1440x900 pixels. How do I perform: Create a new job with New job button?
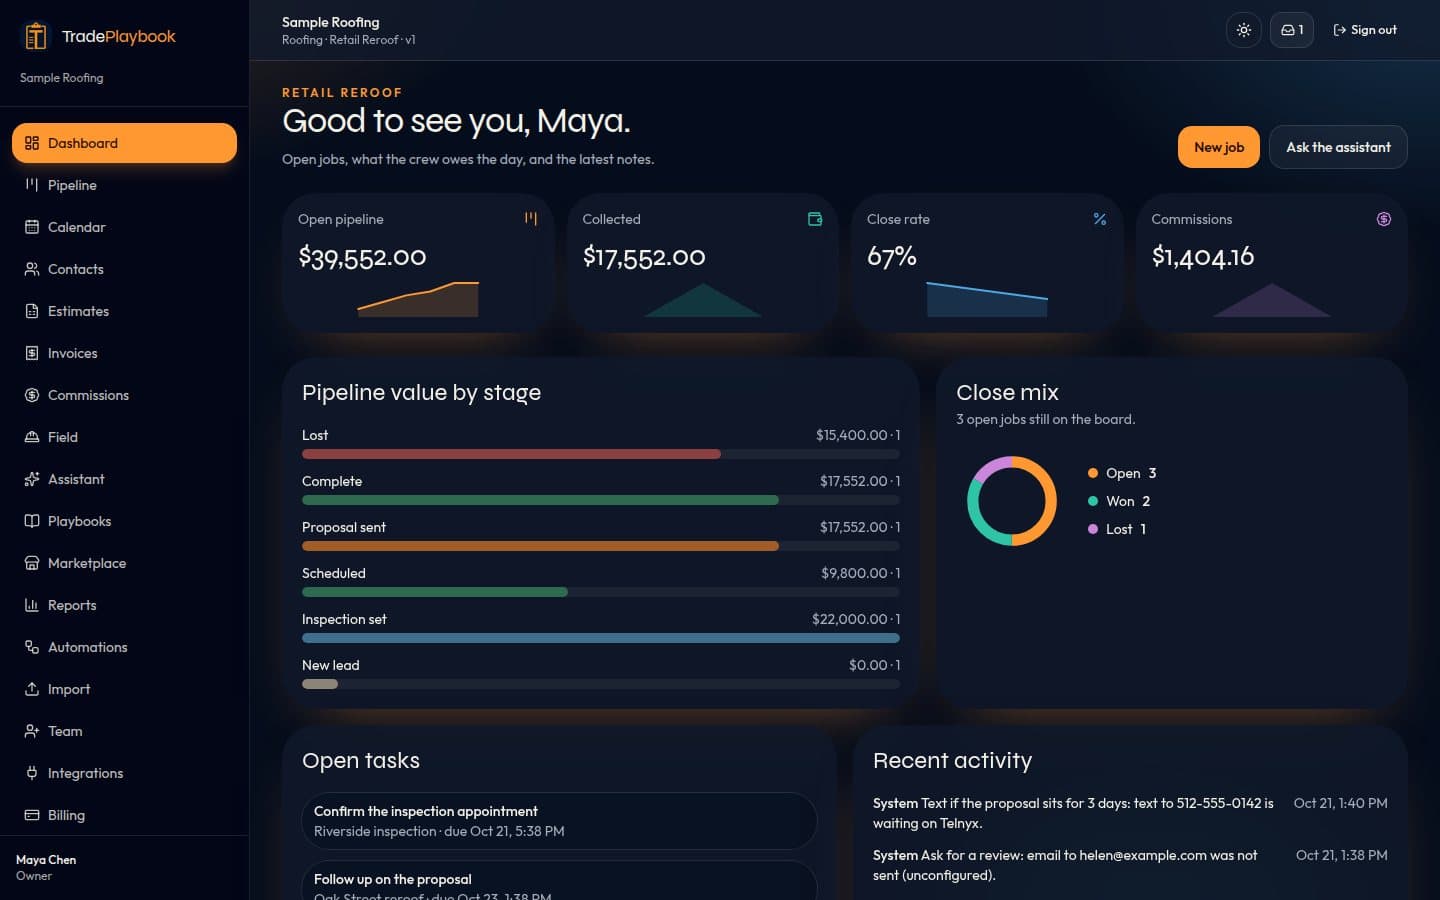[x=1219, y=147]
